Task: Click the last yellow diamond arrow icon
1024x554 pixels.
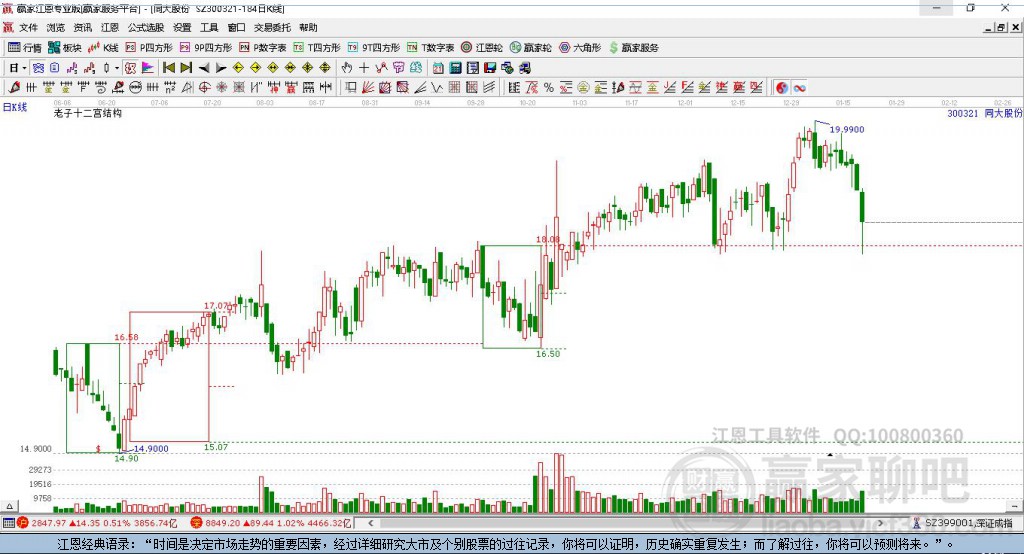Action: (325, 68)
